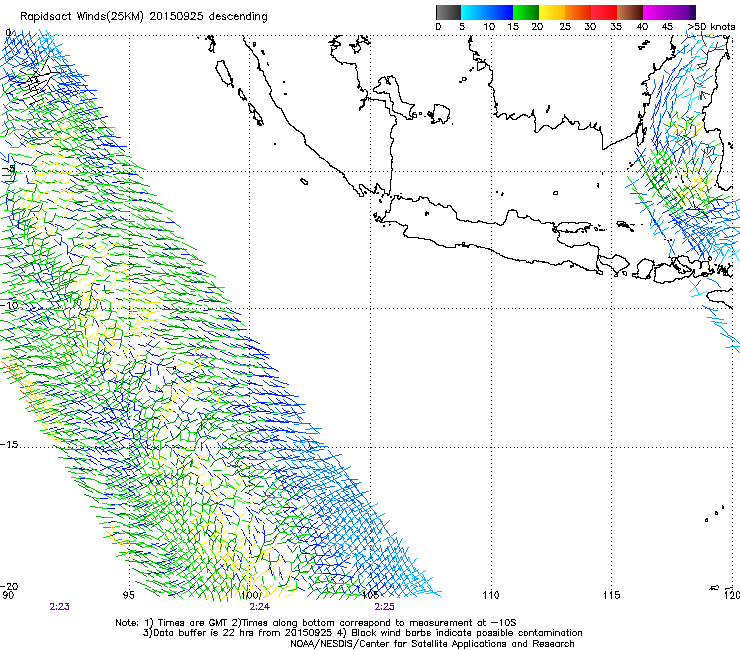Click the longitude label "110"
Viewport: 740px width, 650px height.
click(x=491, y=595)
